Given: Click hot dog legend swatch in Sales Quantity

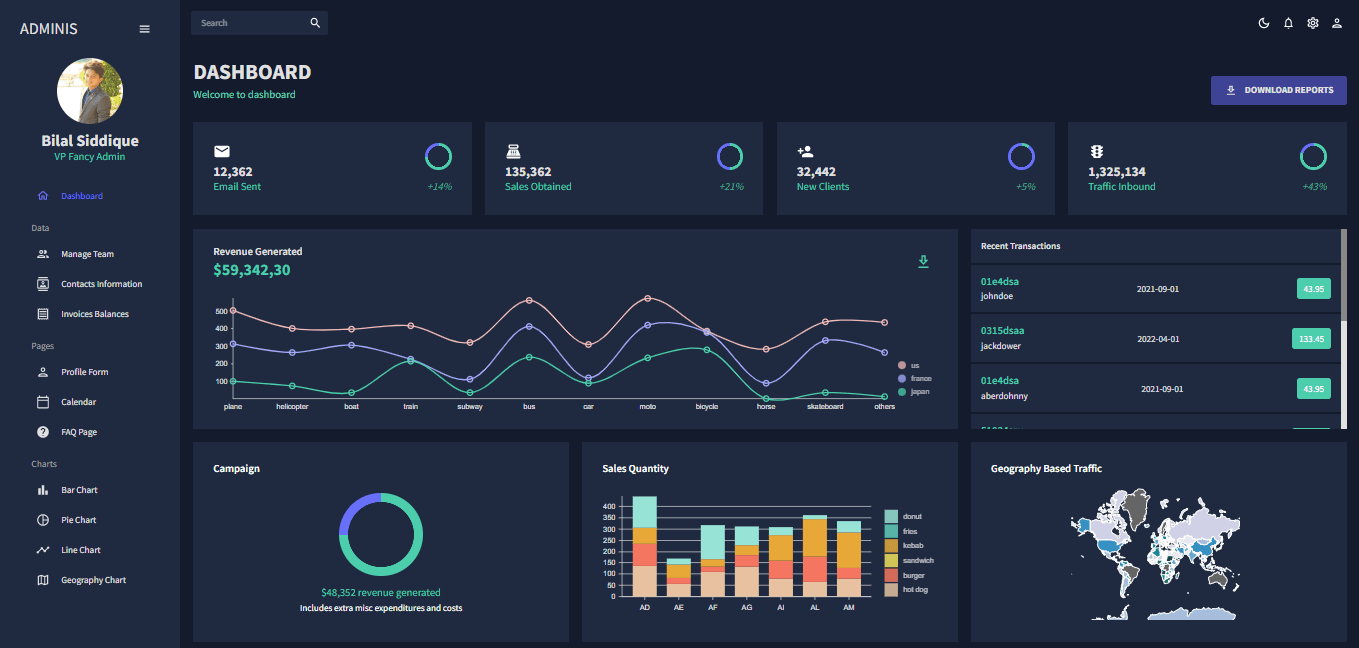Looking at the screenshot, I should point(891,590).
